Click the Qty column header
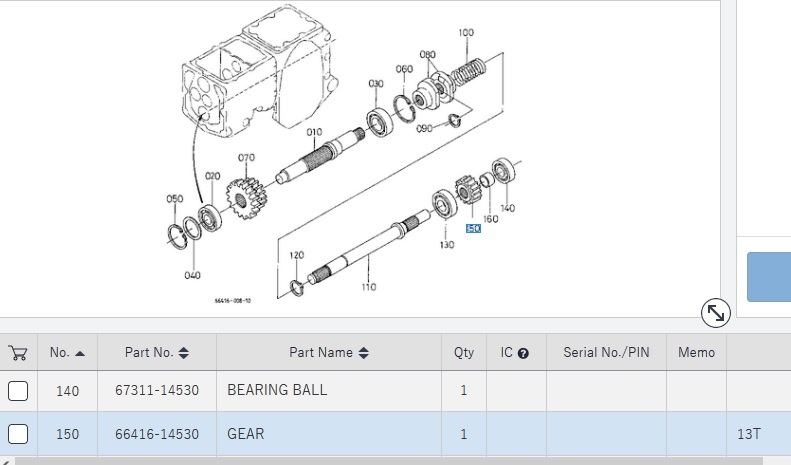This screenshot has height=465, width=791. (463, 353)
